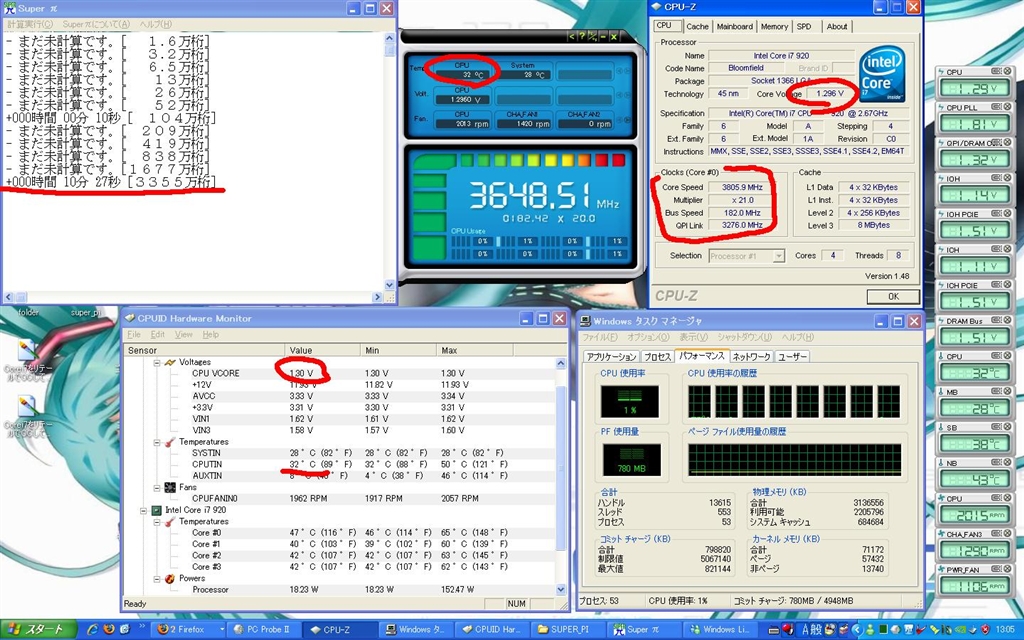Switch to Mainboard tab in CPU-Z
Viewport: 1024px width, 640px height.
coord(735,27)
